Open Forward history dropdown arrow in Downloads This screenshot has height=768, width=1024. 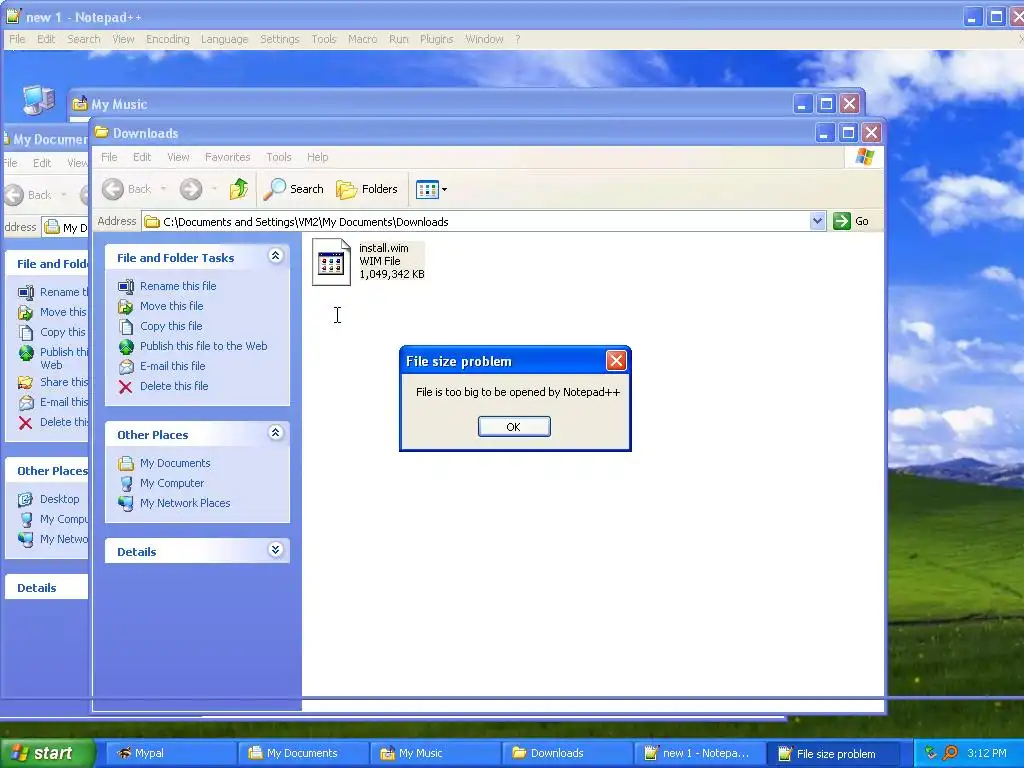pos(214,189)
